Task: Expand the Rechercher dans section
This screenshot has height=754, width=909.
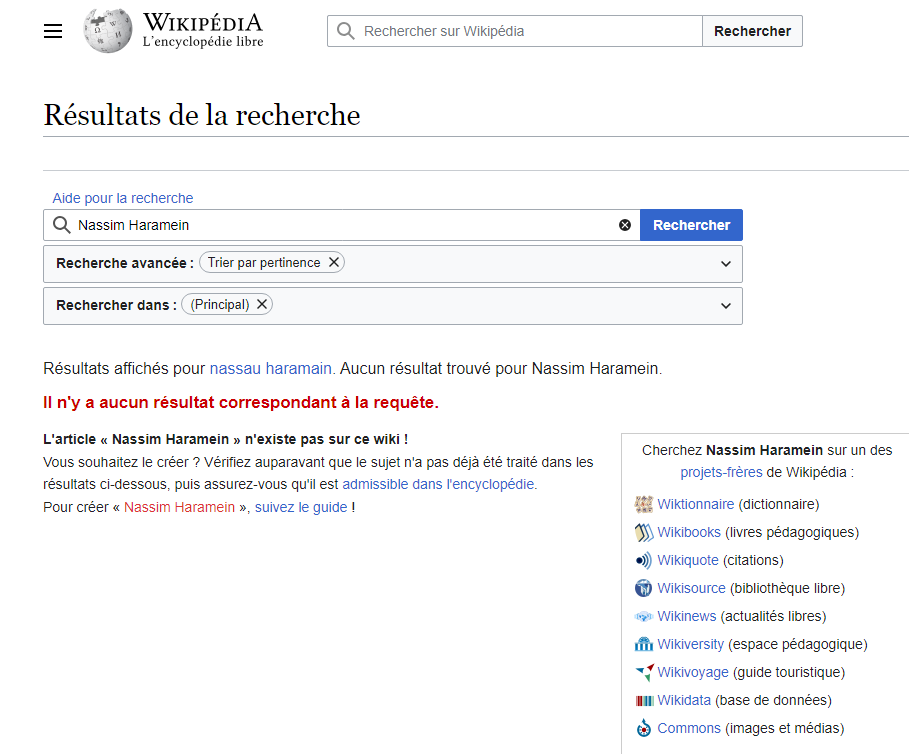Action: click(726, 306)
